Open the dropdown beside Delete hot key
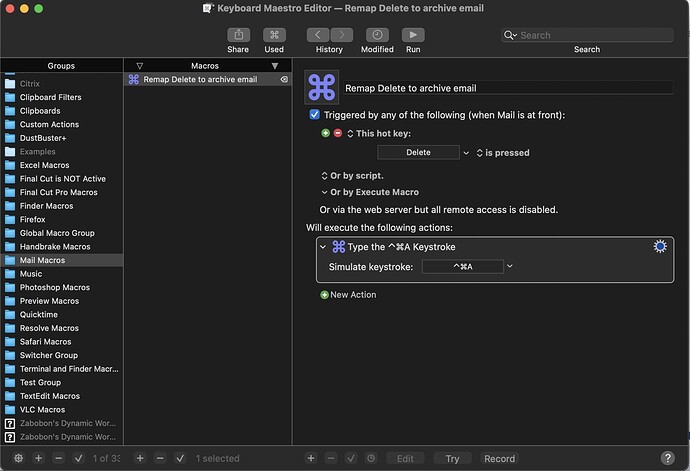690x471 pixels. point(466,153)
